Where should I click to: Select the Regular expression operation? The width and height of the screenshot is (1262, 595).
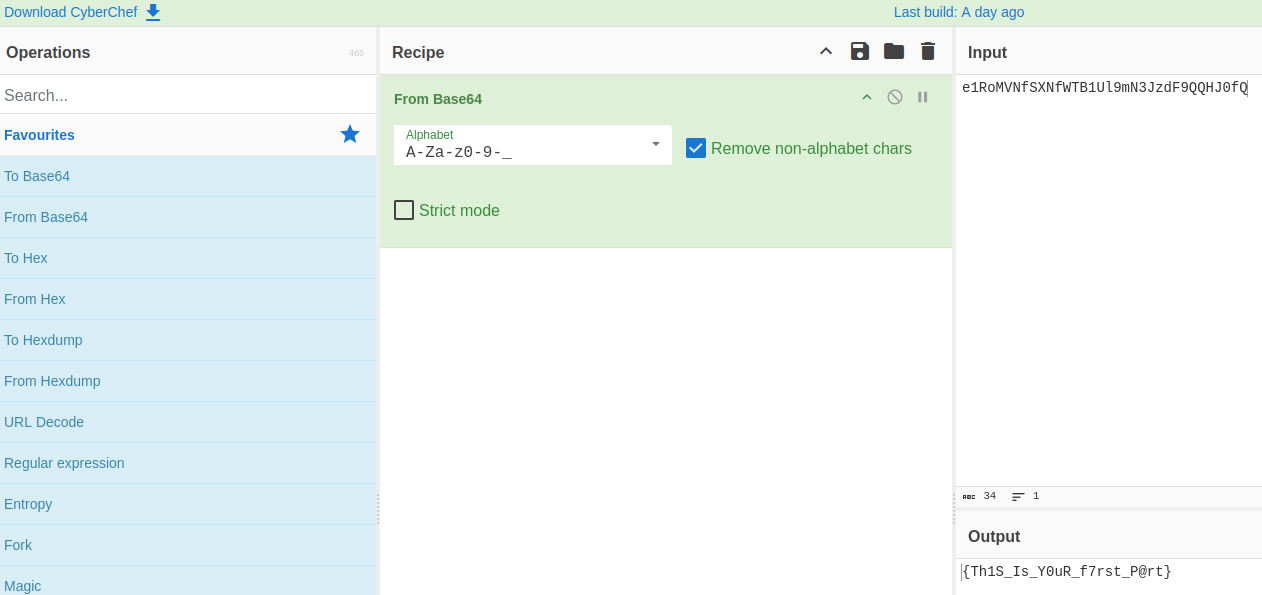(x=188, y=463)
